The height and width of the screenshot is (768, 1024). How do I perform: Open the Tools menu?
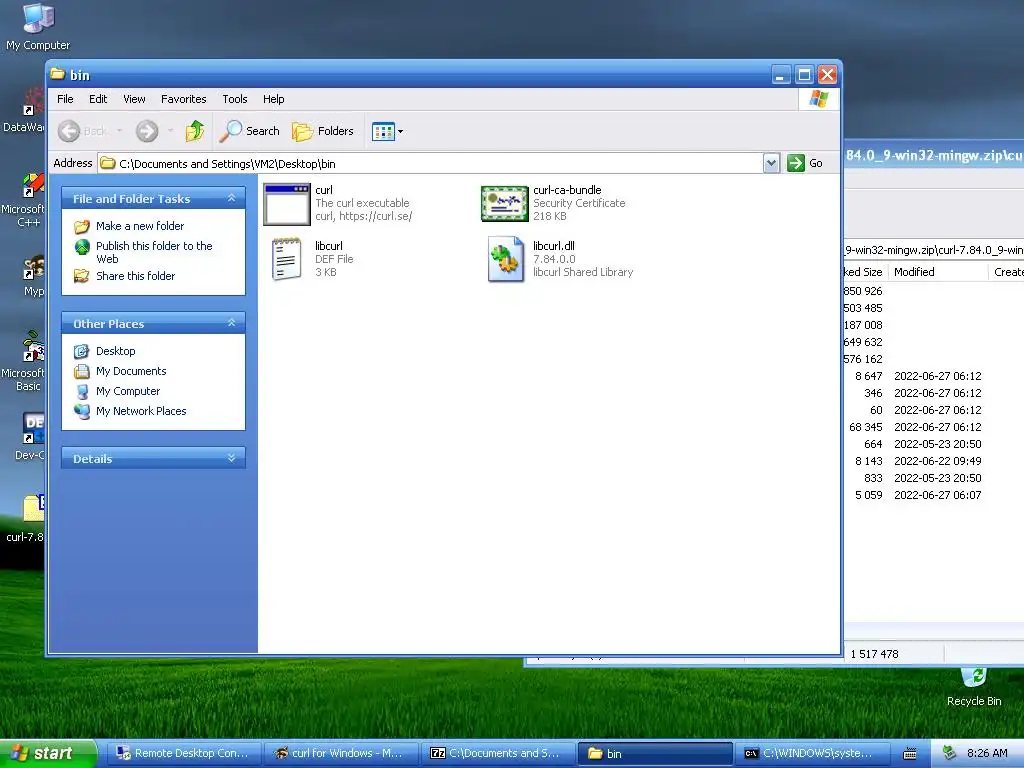point(234,99)
